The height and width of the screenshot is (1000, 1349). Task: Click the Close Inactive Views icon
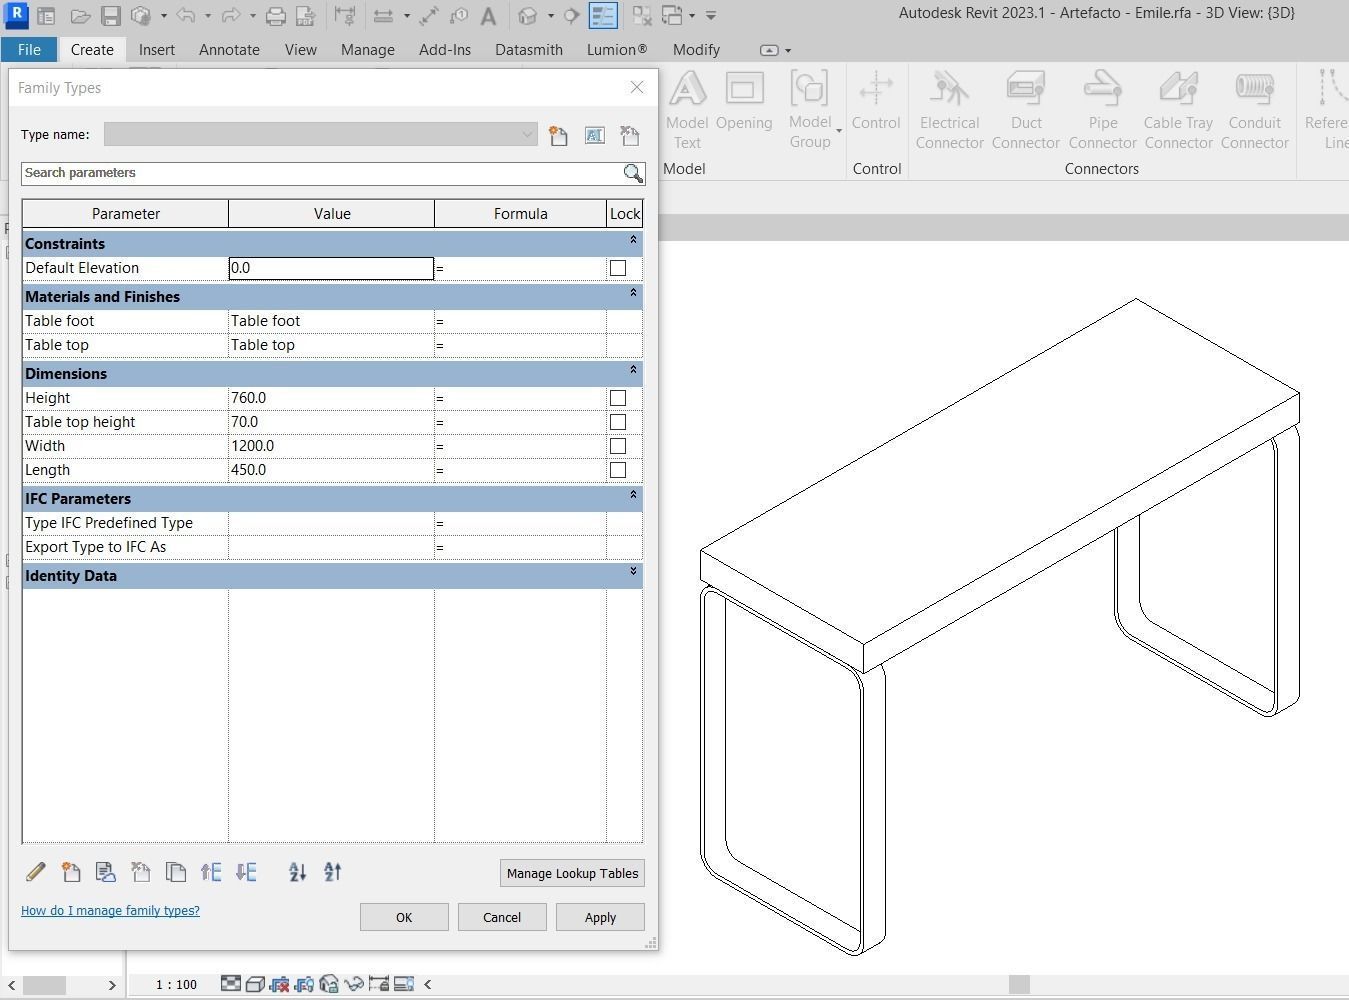[x=642, y=16]
